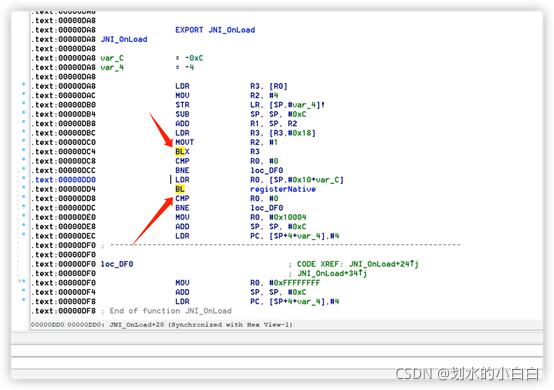Toggle the breakpoint dot beside 00000DD4 BL line

tap(24, 188)
